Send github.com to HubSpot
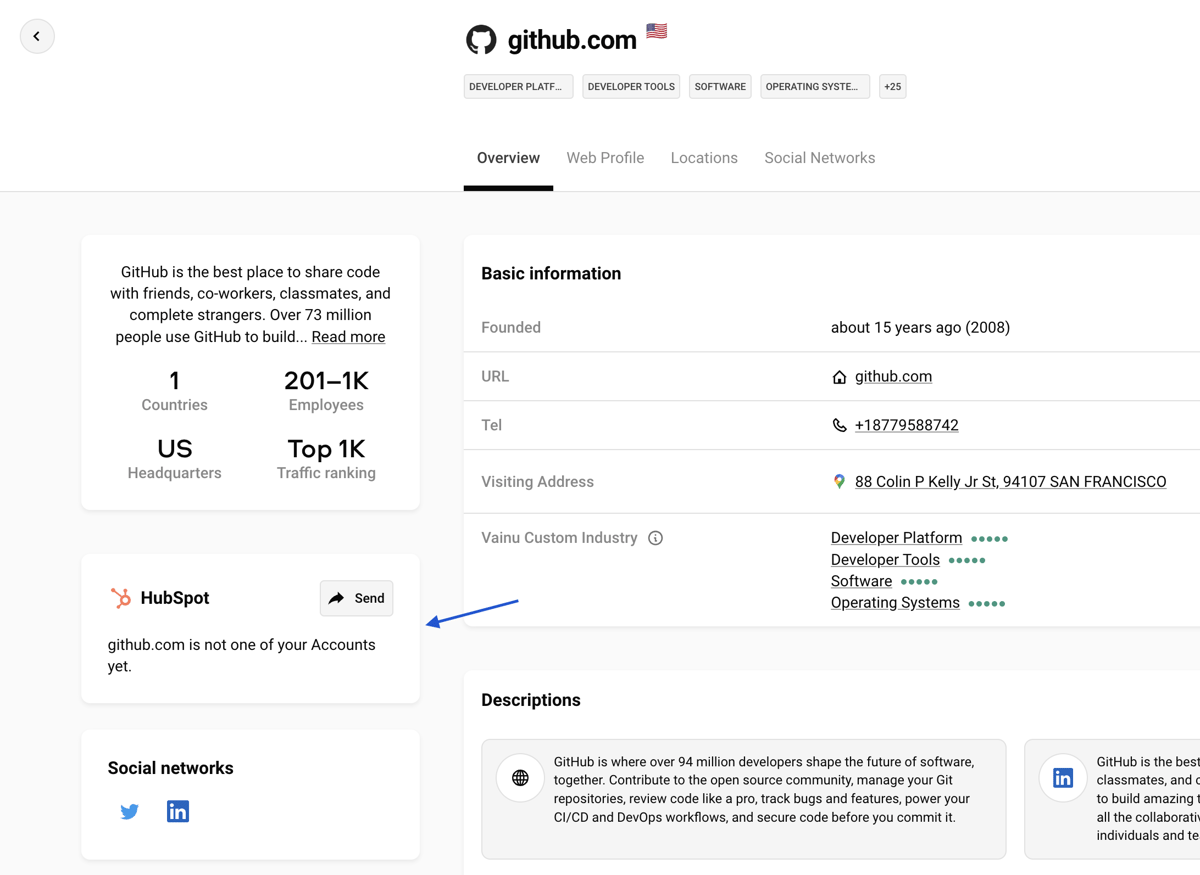 (x=357, y=598)
